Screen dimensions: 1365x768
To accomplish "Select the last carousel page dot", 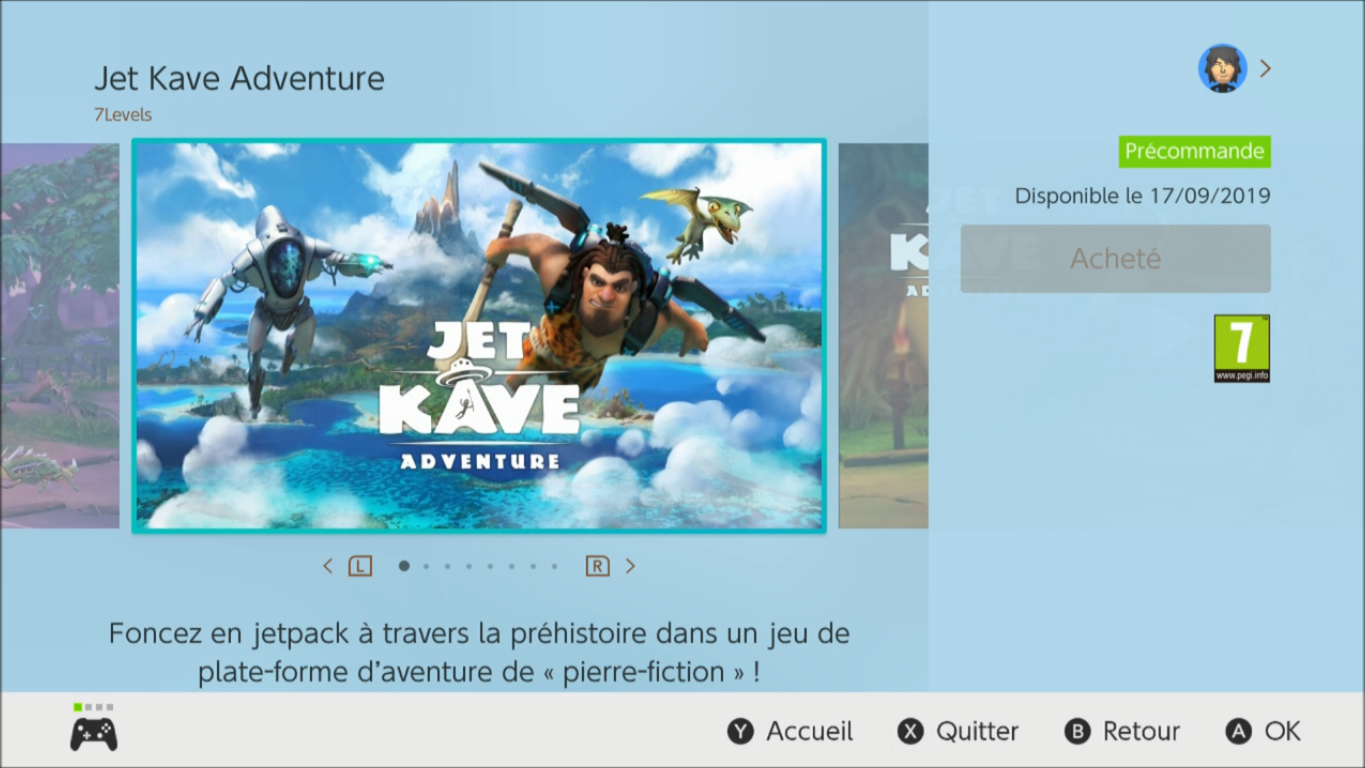I will 555,566.
